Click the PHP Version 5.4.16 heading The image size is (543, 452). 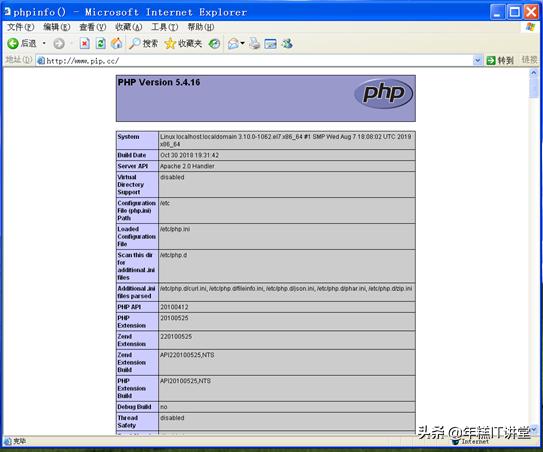(159, 82)
